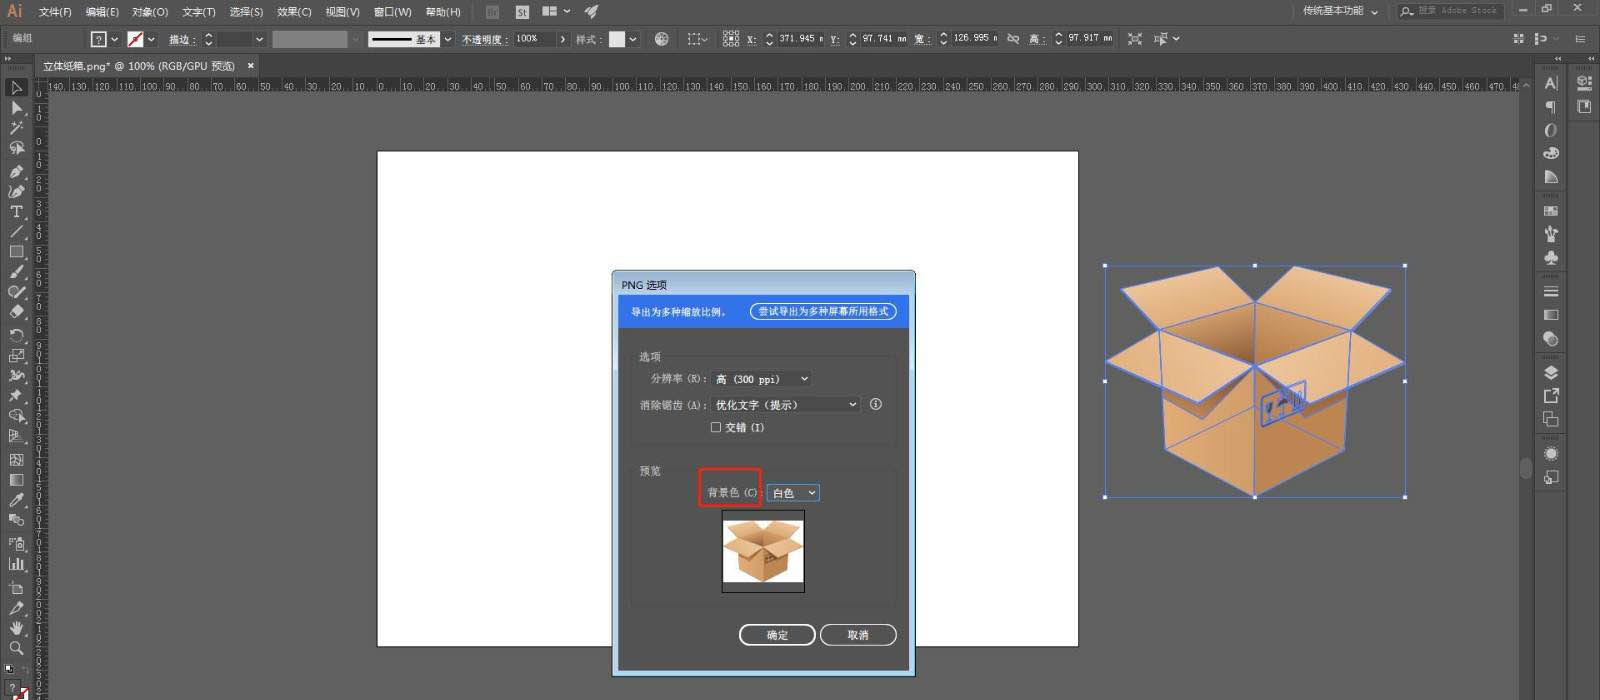Enable the 交错 (I) checkbox

(716, 427)
